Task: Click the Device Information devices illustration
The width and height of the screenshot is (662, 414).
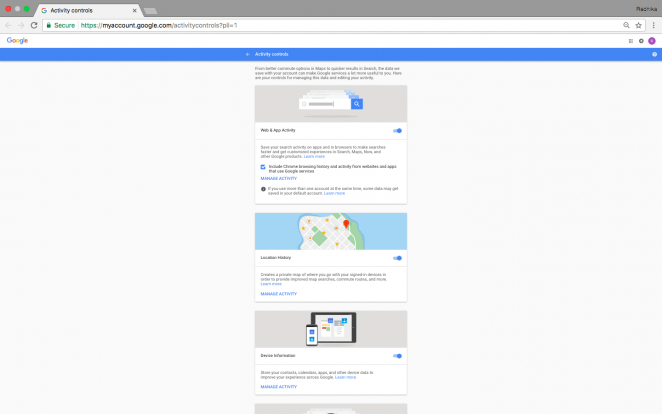Action: (331, 329)
